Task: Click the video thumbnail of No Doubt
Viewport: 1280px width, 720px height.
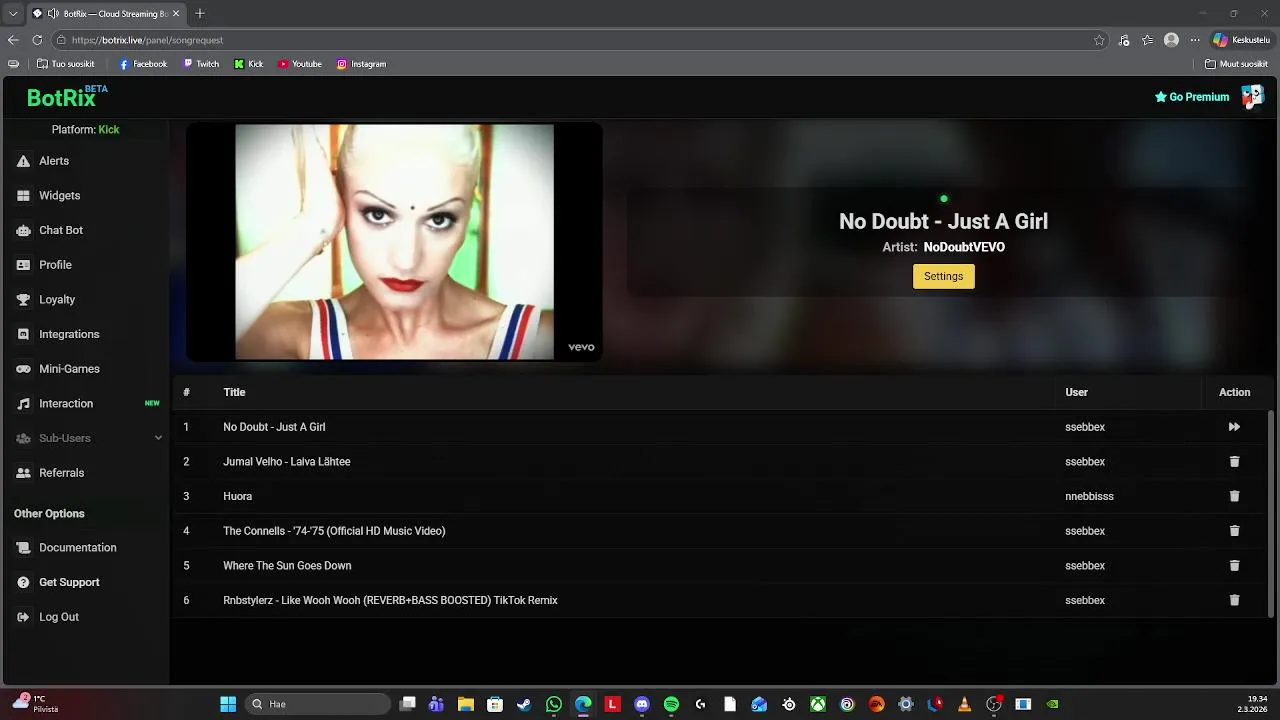Action: tap(394, 241)
